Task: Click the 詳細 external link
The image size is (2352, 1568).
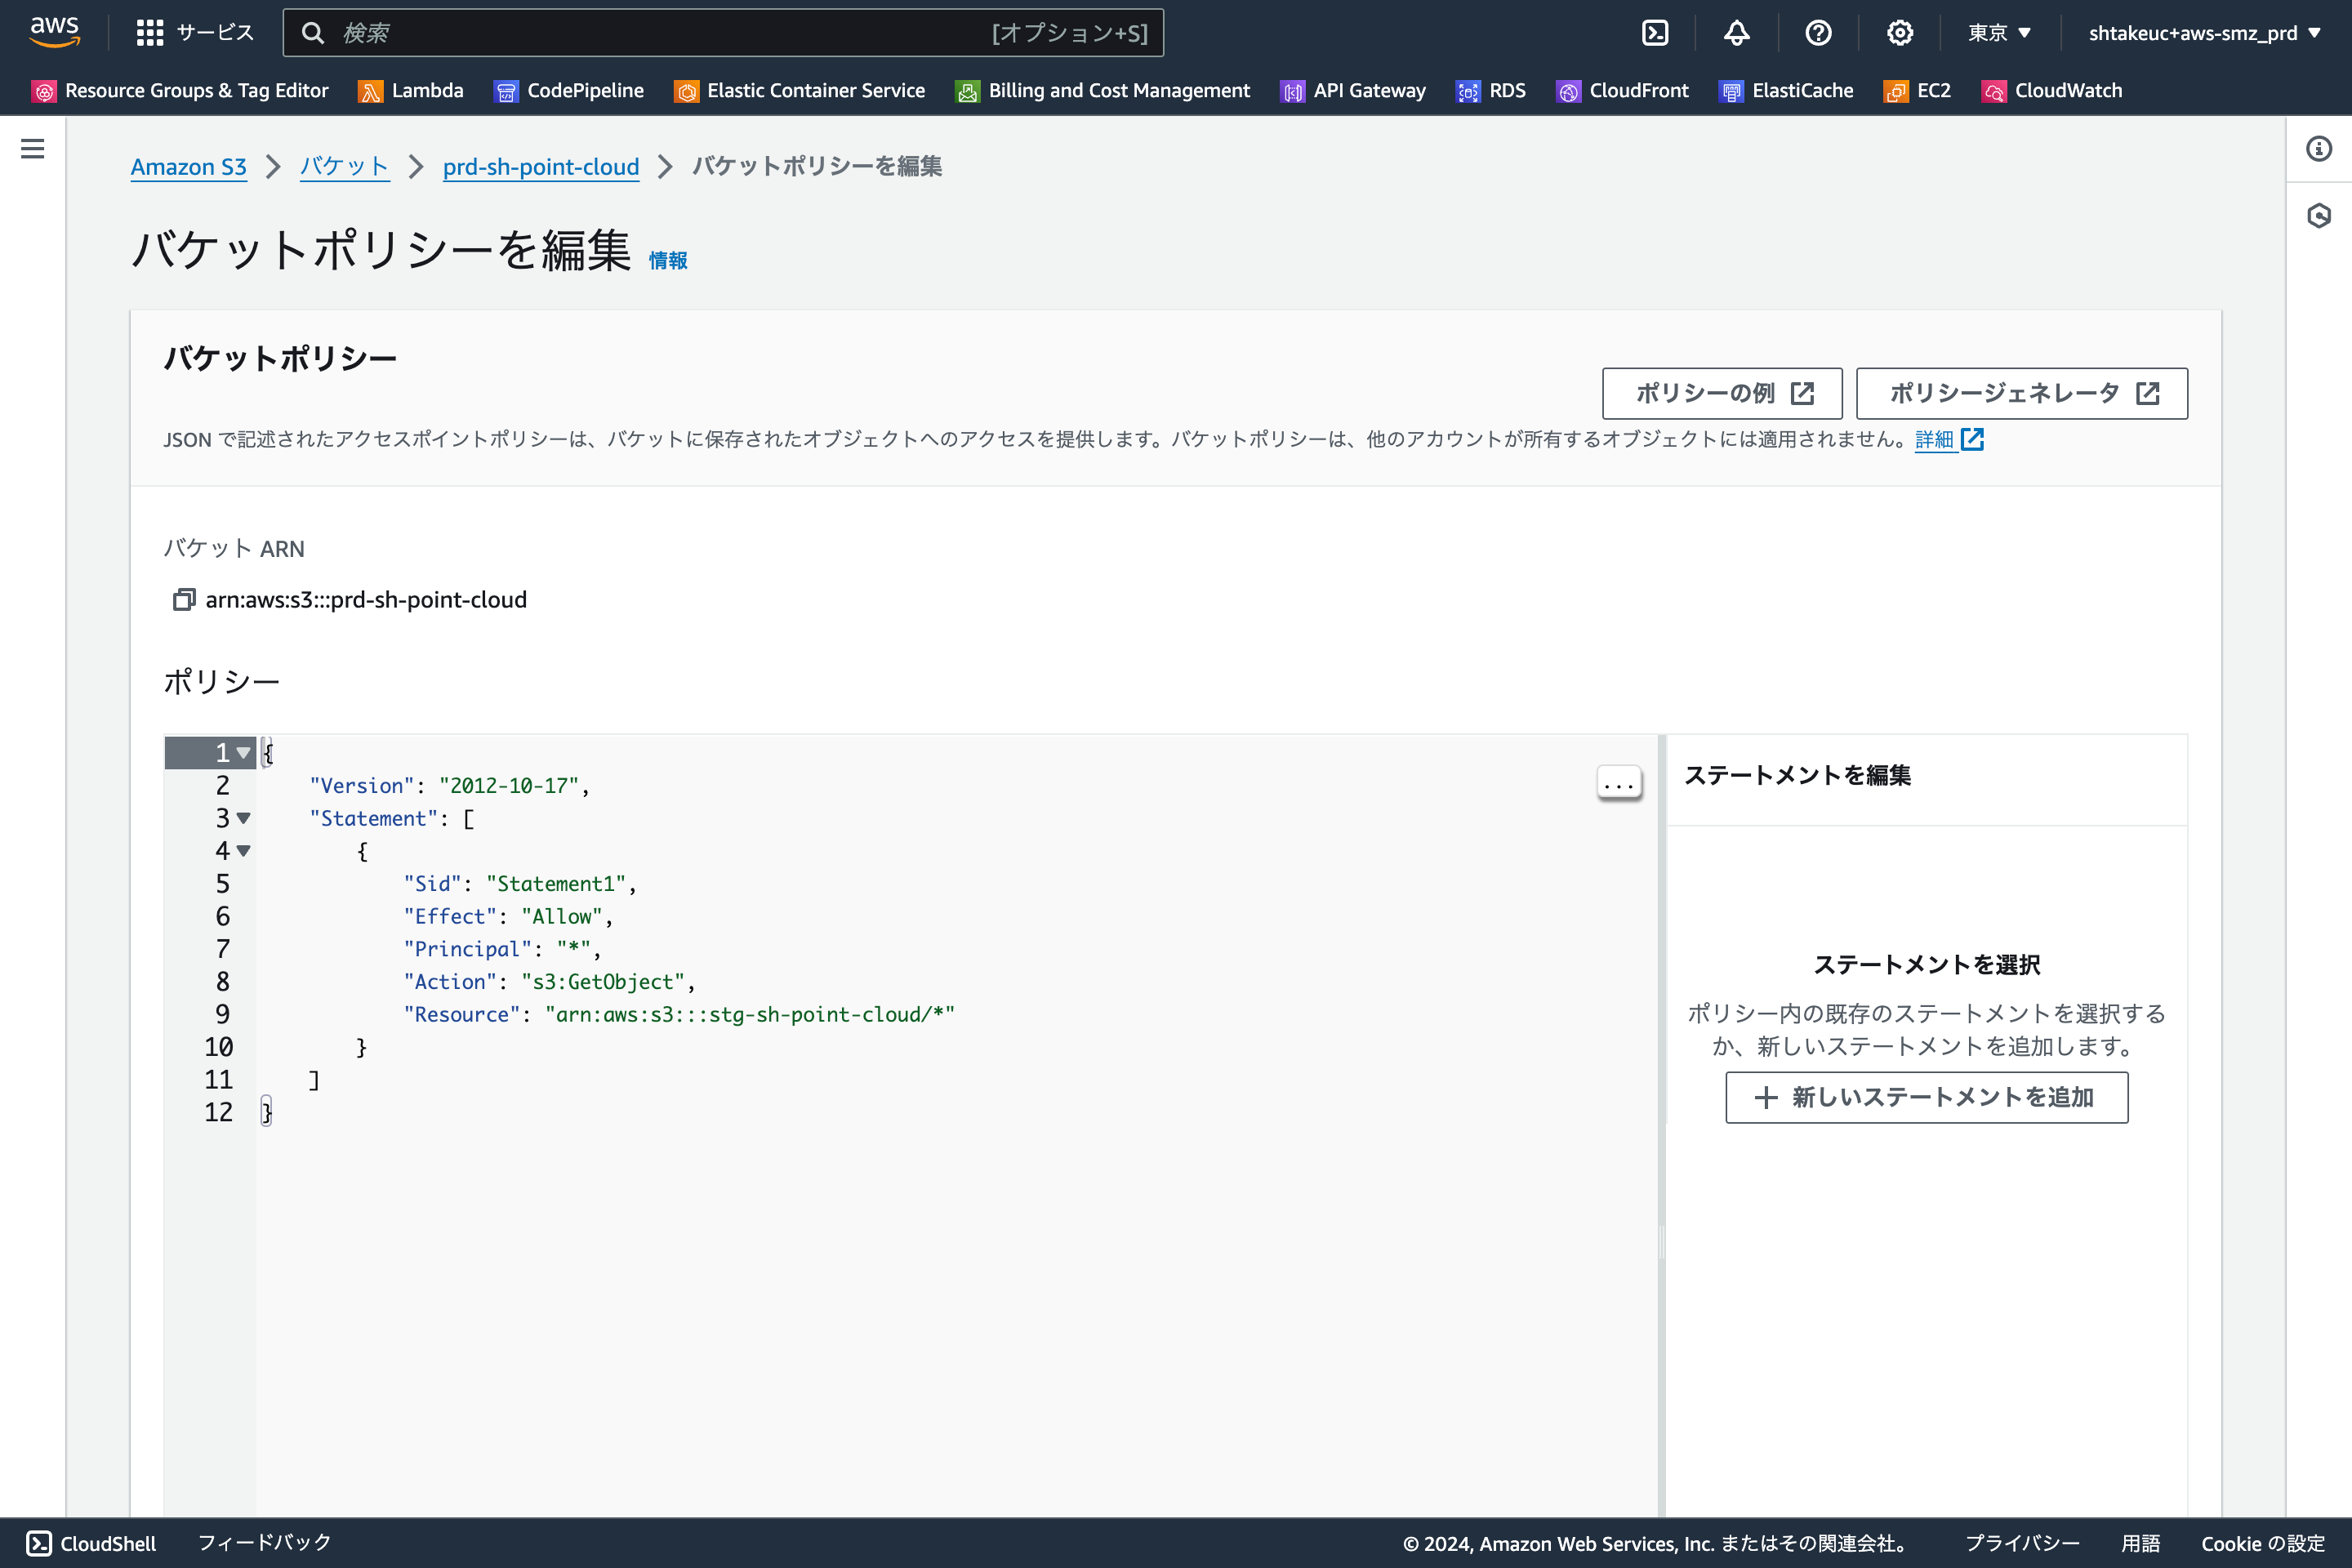Action: coord(1948,439)
